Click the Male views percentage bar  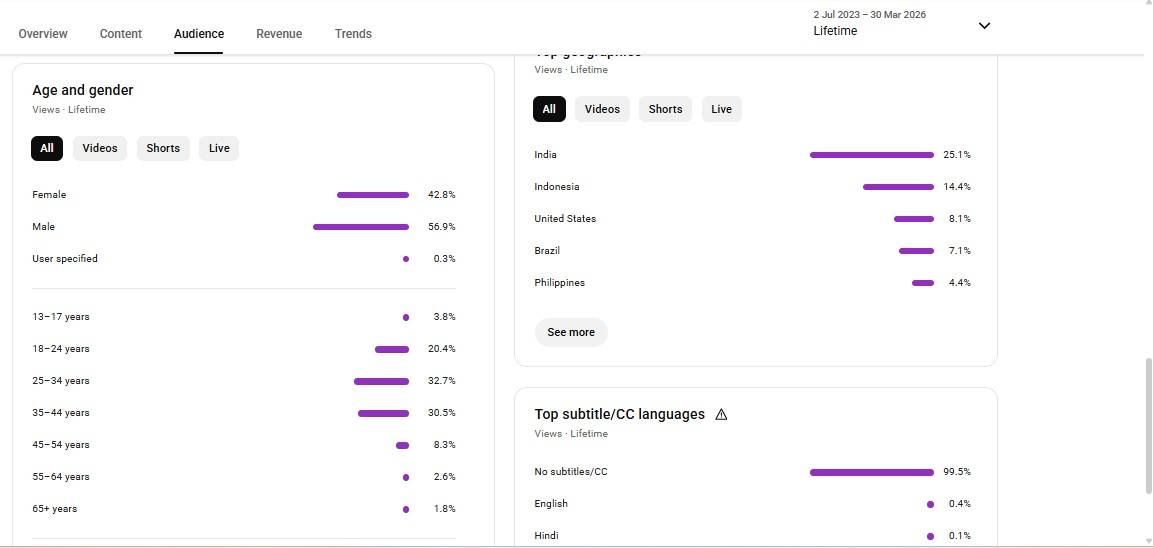(x=361, y=227)
